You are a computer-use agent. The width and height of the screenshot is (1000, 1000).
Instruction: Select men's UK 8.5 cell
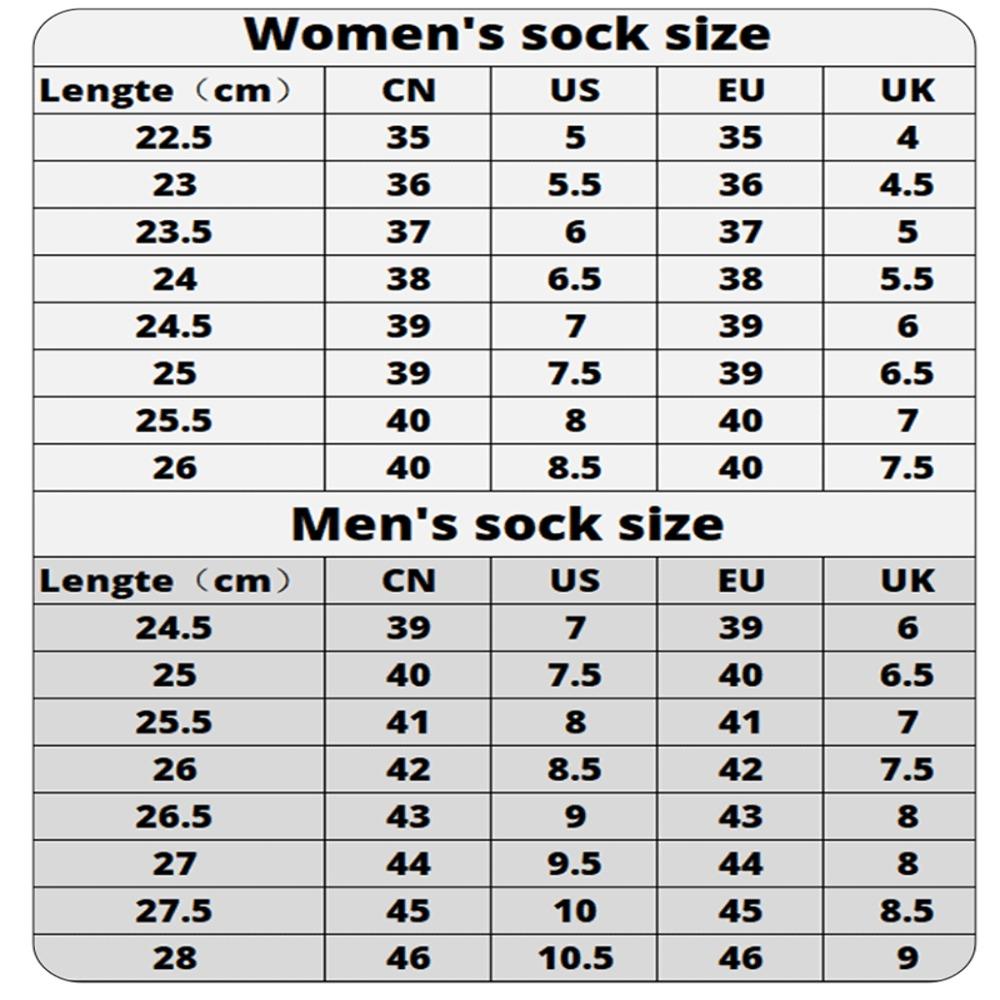[899, 911]
